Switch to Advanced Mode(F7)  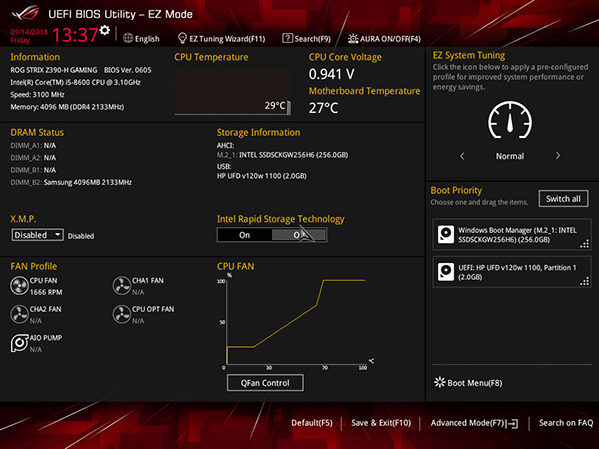474,423
